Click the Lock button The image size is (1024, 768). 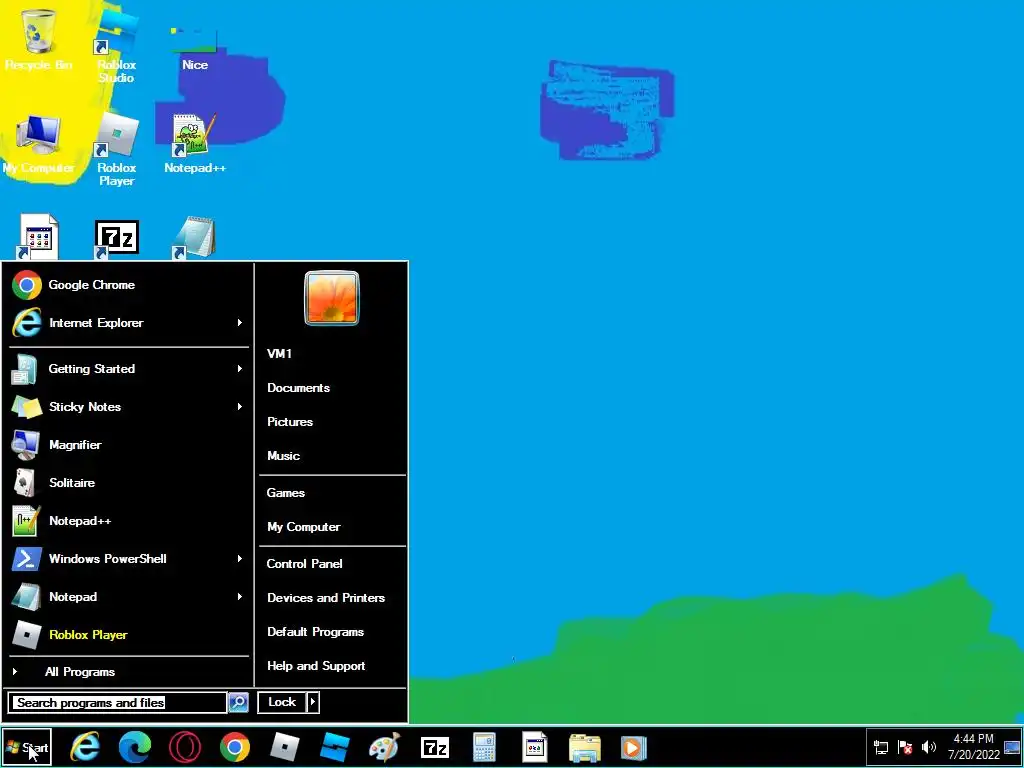(282, 702)
